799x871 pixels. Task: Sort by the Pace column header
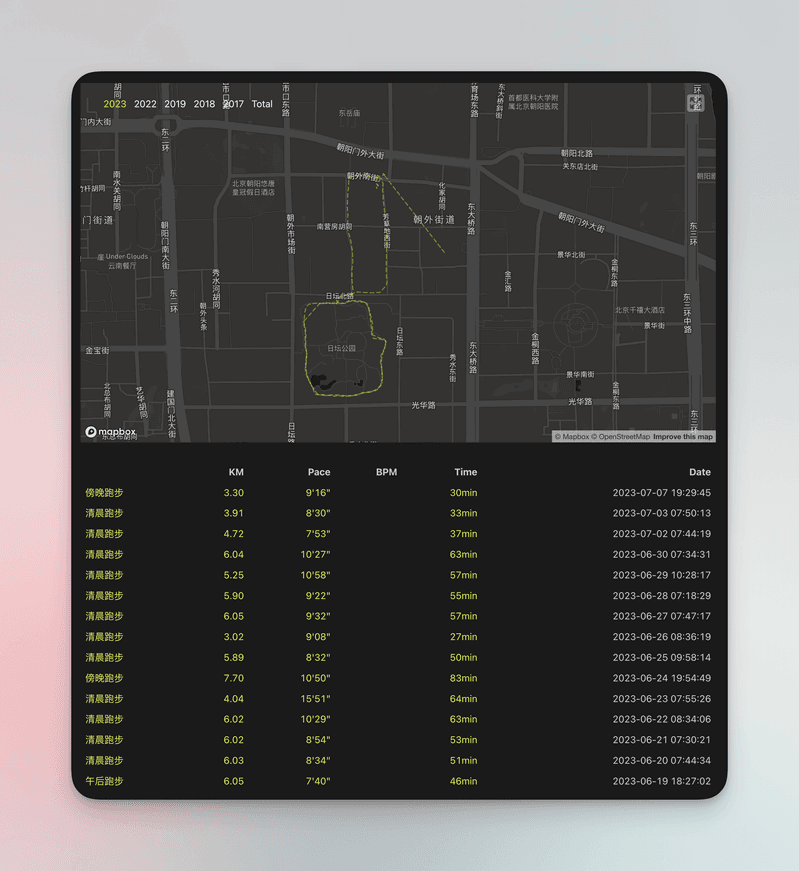319,472
